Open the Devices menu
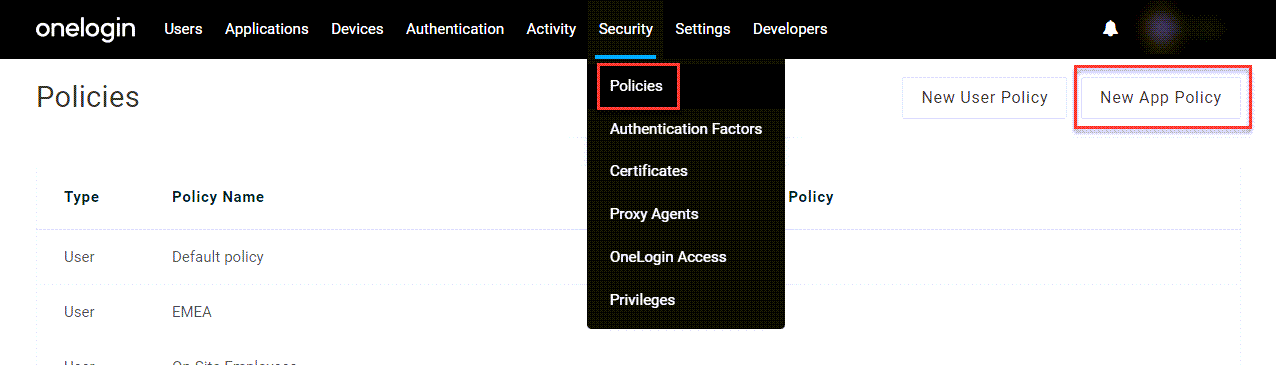The width and height of the screenshot is (1276, 365). [x=357, y=29]
